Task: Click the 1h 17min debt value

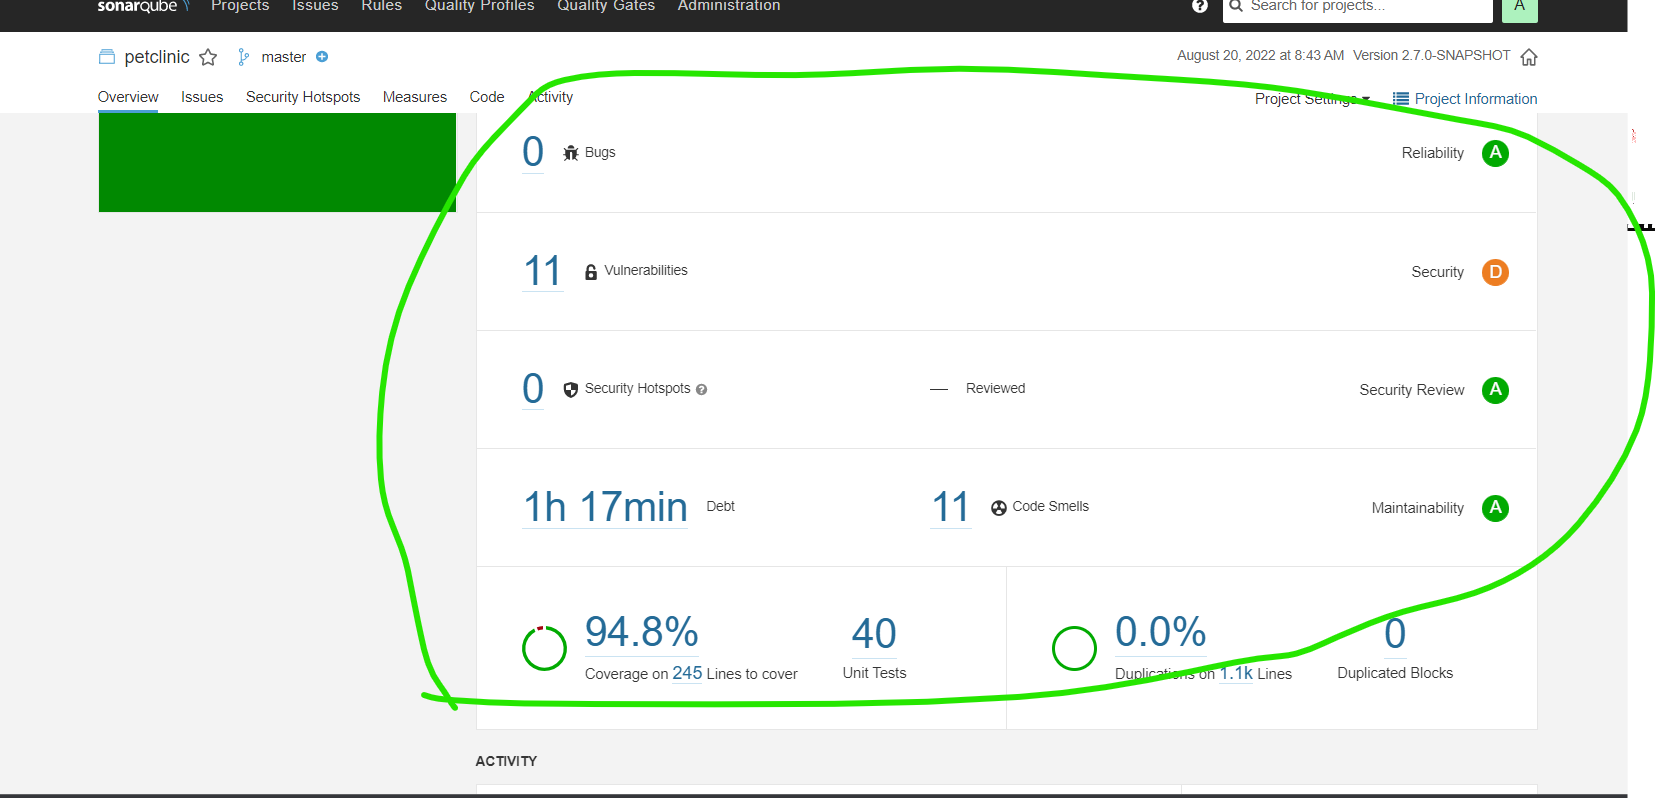Action: click(x=605, y=507)
